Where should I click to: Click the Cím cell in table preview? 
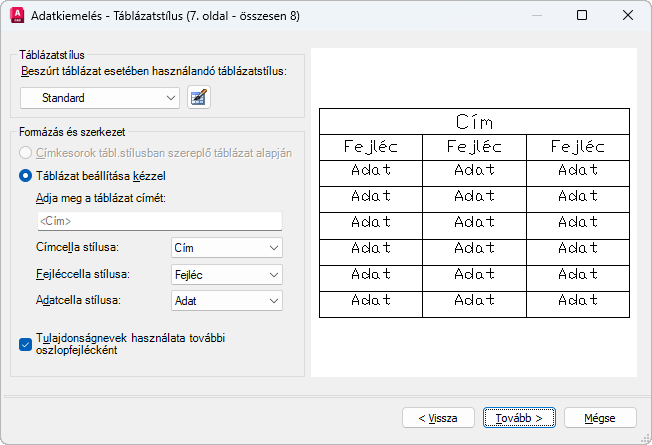474,122
